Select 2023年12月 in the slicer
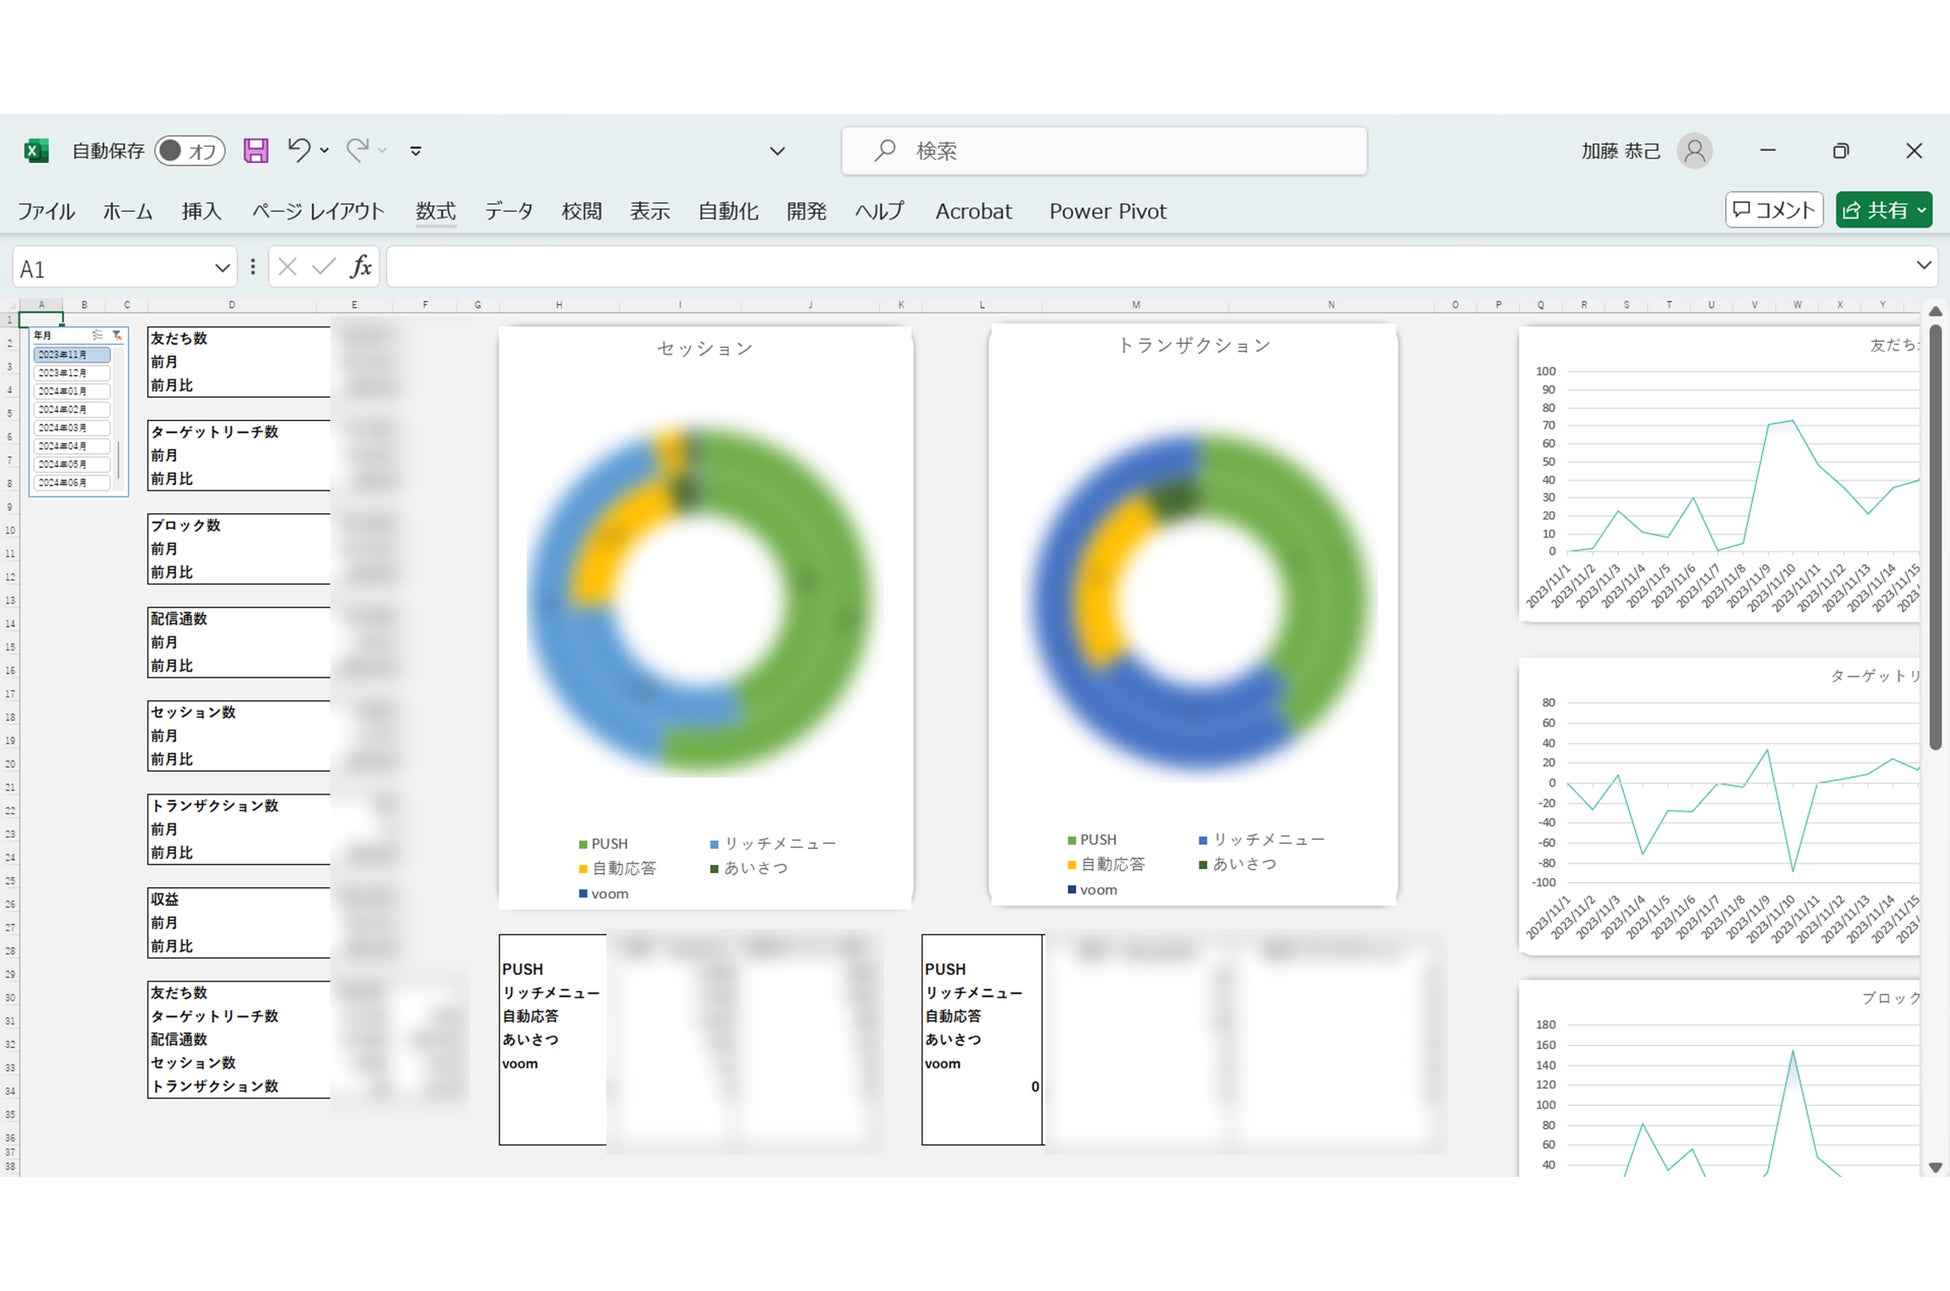This screenshot has width=1950, height=1291. (x=71, y=373)
